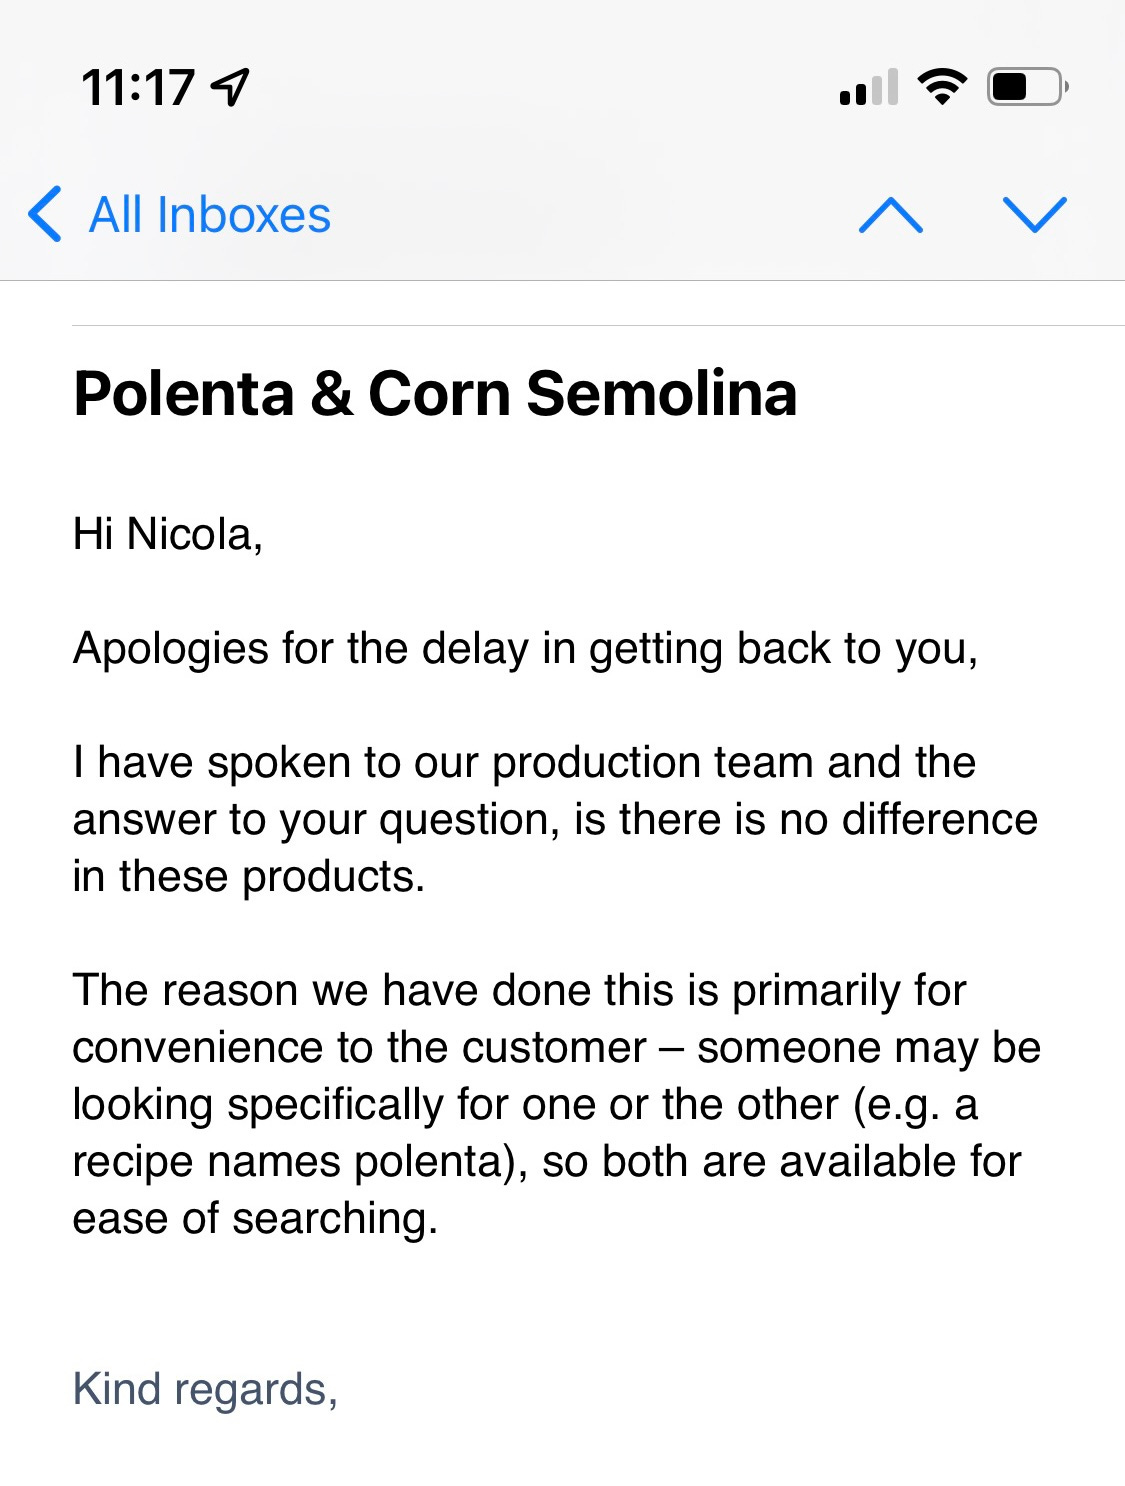The width and height of the screenshot is (1125, 1486).
Task: Tap the location services arrow icon
Action: click(230, 87)
